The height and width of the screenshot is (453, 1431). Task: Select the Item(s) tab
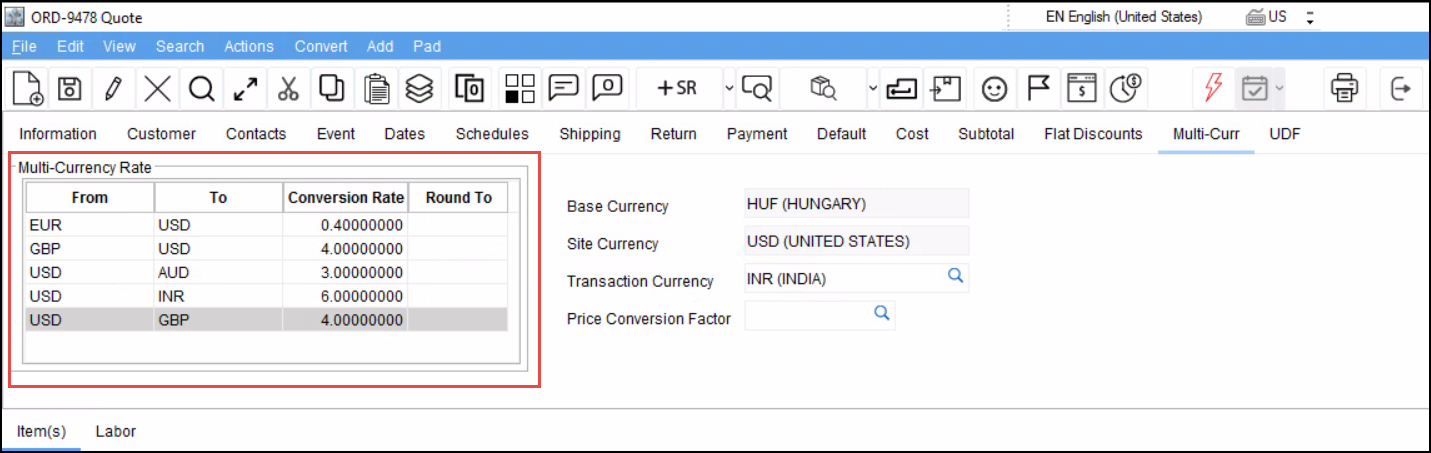[41, 431]
